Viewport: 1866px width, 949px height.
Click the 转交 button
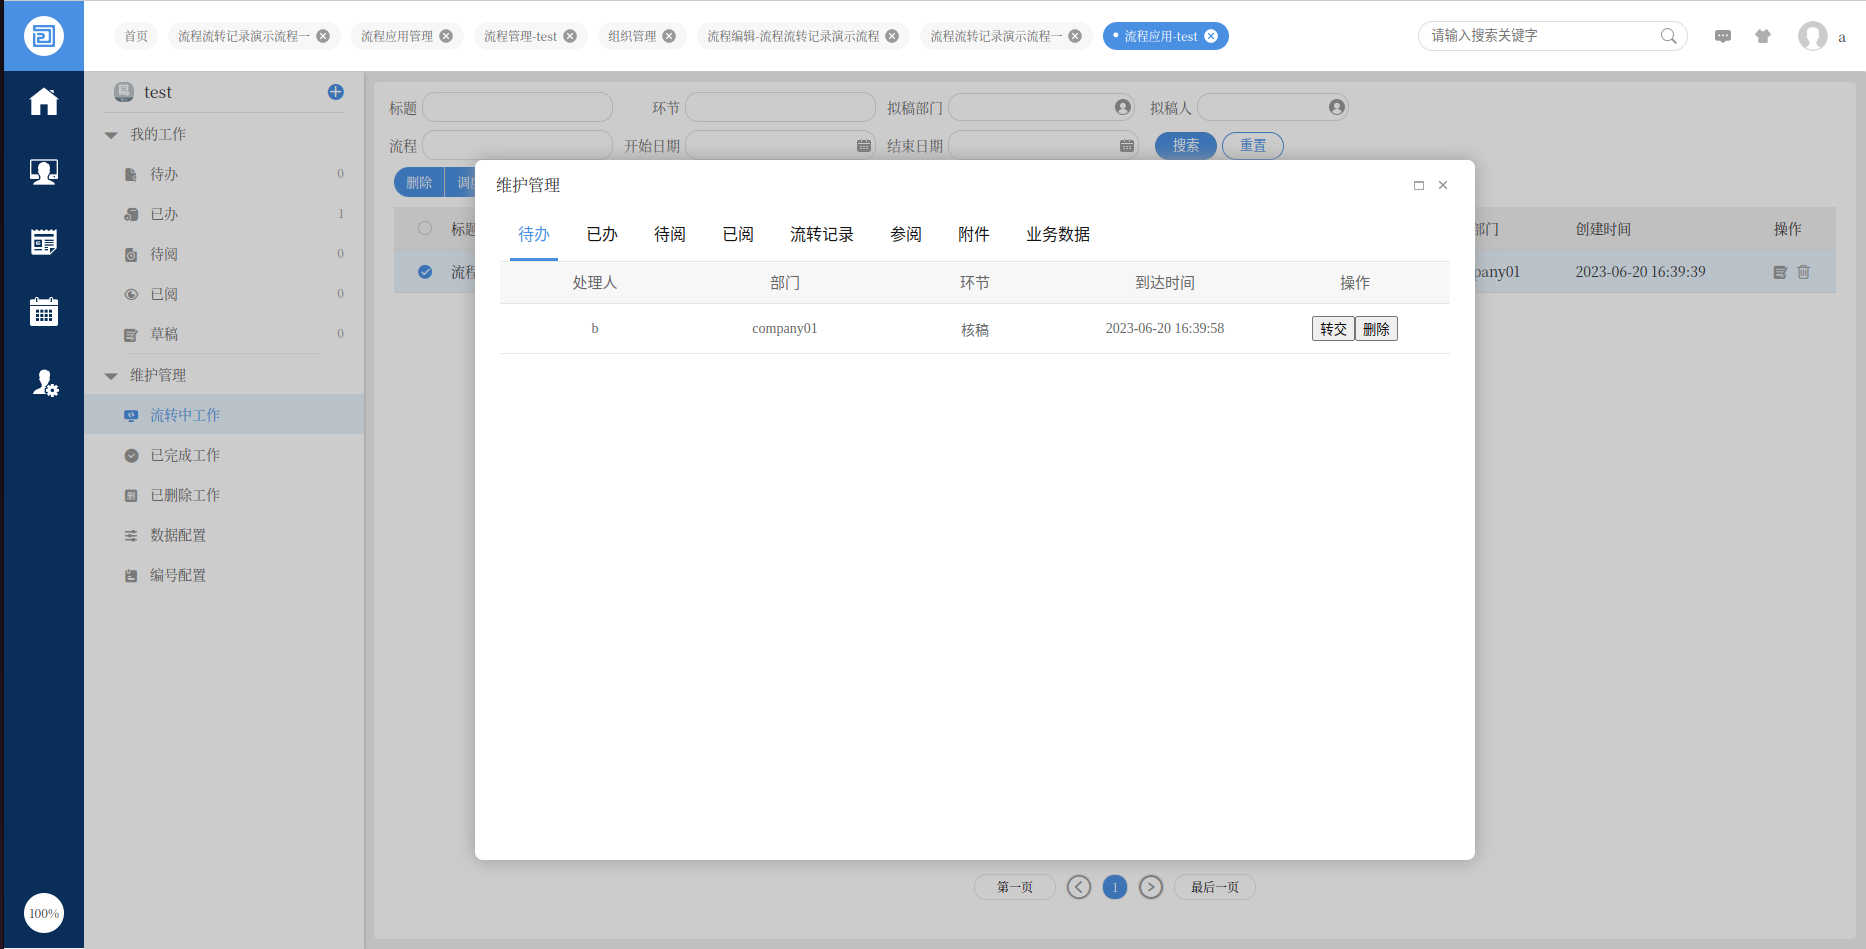(1332, 329)
